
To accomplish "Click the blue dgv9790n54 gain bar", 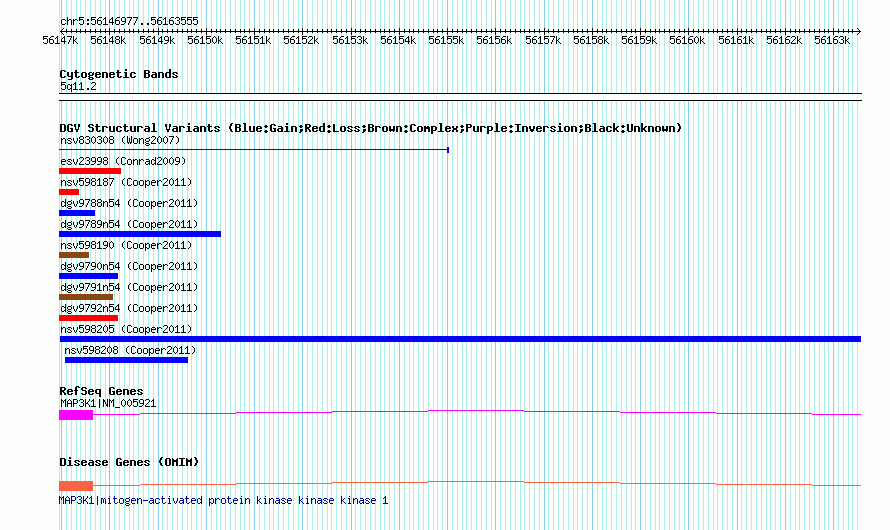I will (x=89, y=276).
